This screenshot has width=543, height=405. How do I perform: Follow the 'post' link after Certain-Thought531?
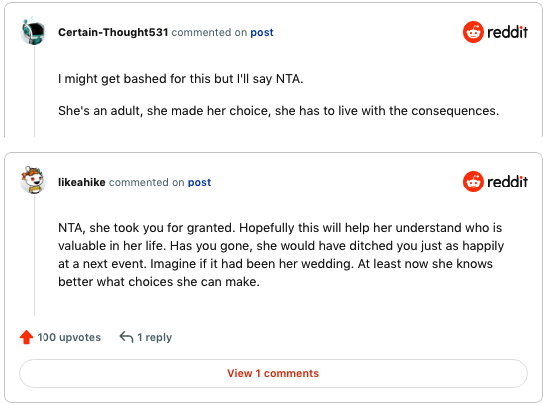pos(262,32)
